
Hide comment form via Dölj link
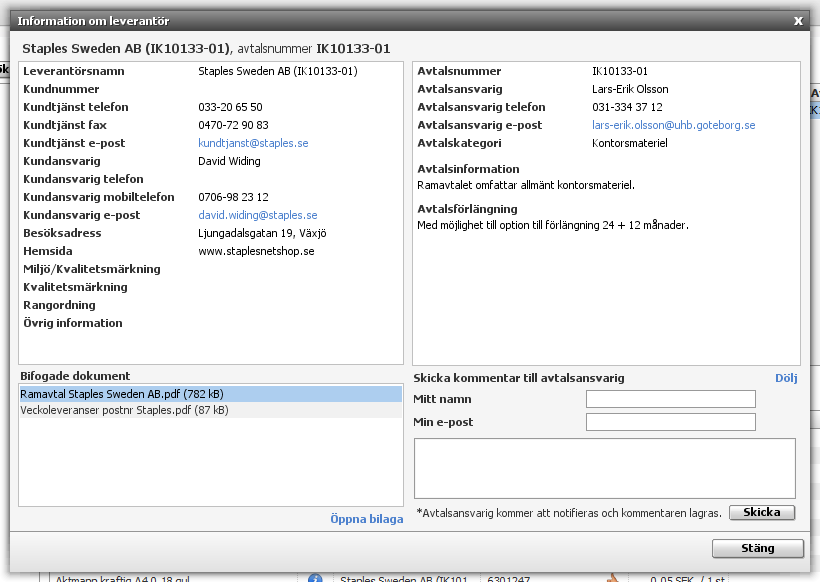click(x=786, y=378)
